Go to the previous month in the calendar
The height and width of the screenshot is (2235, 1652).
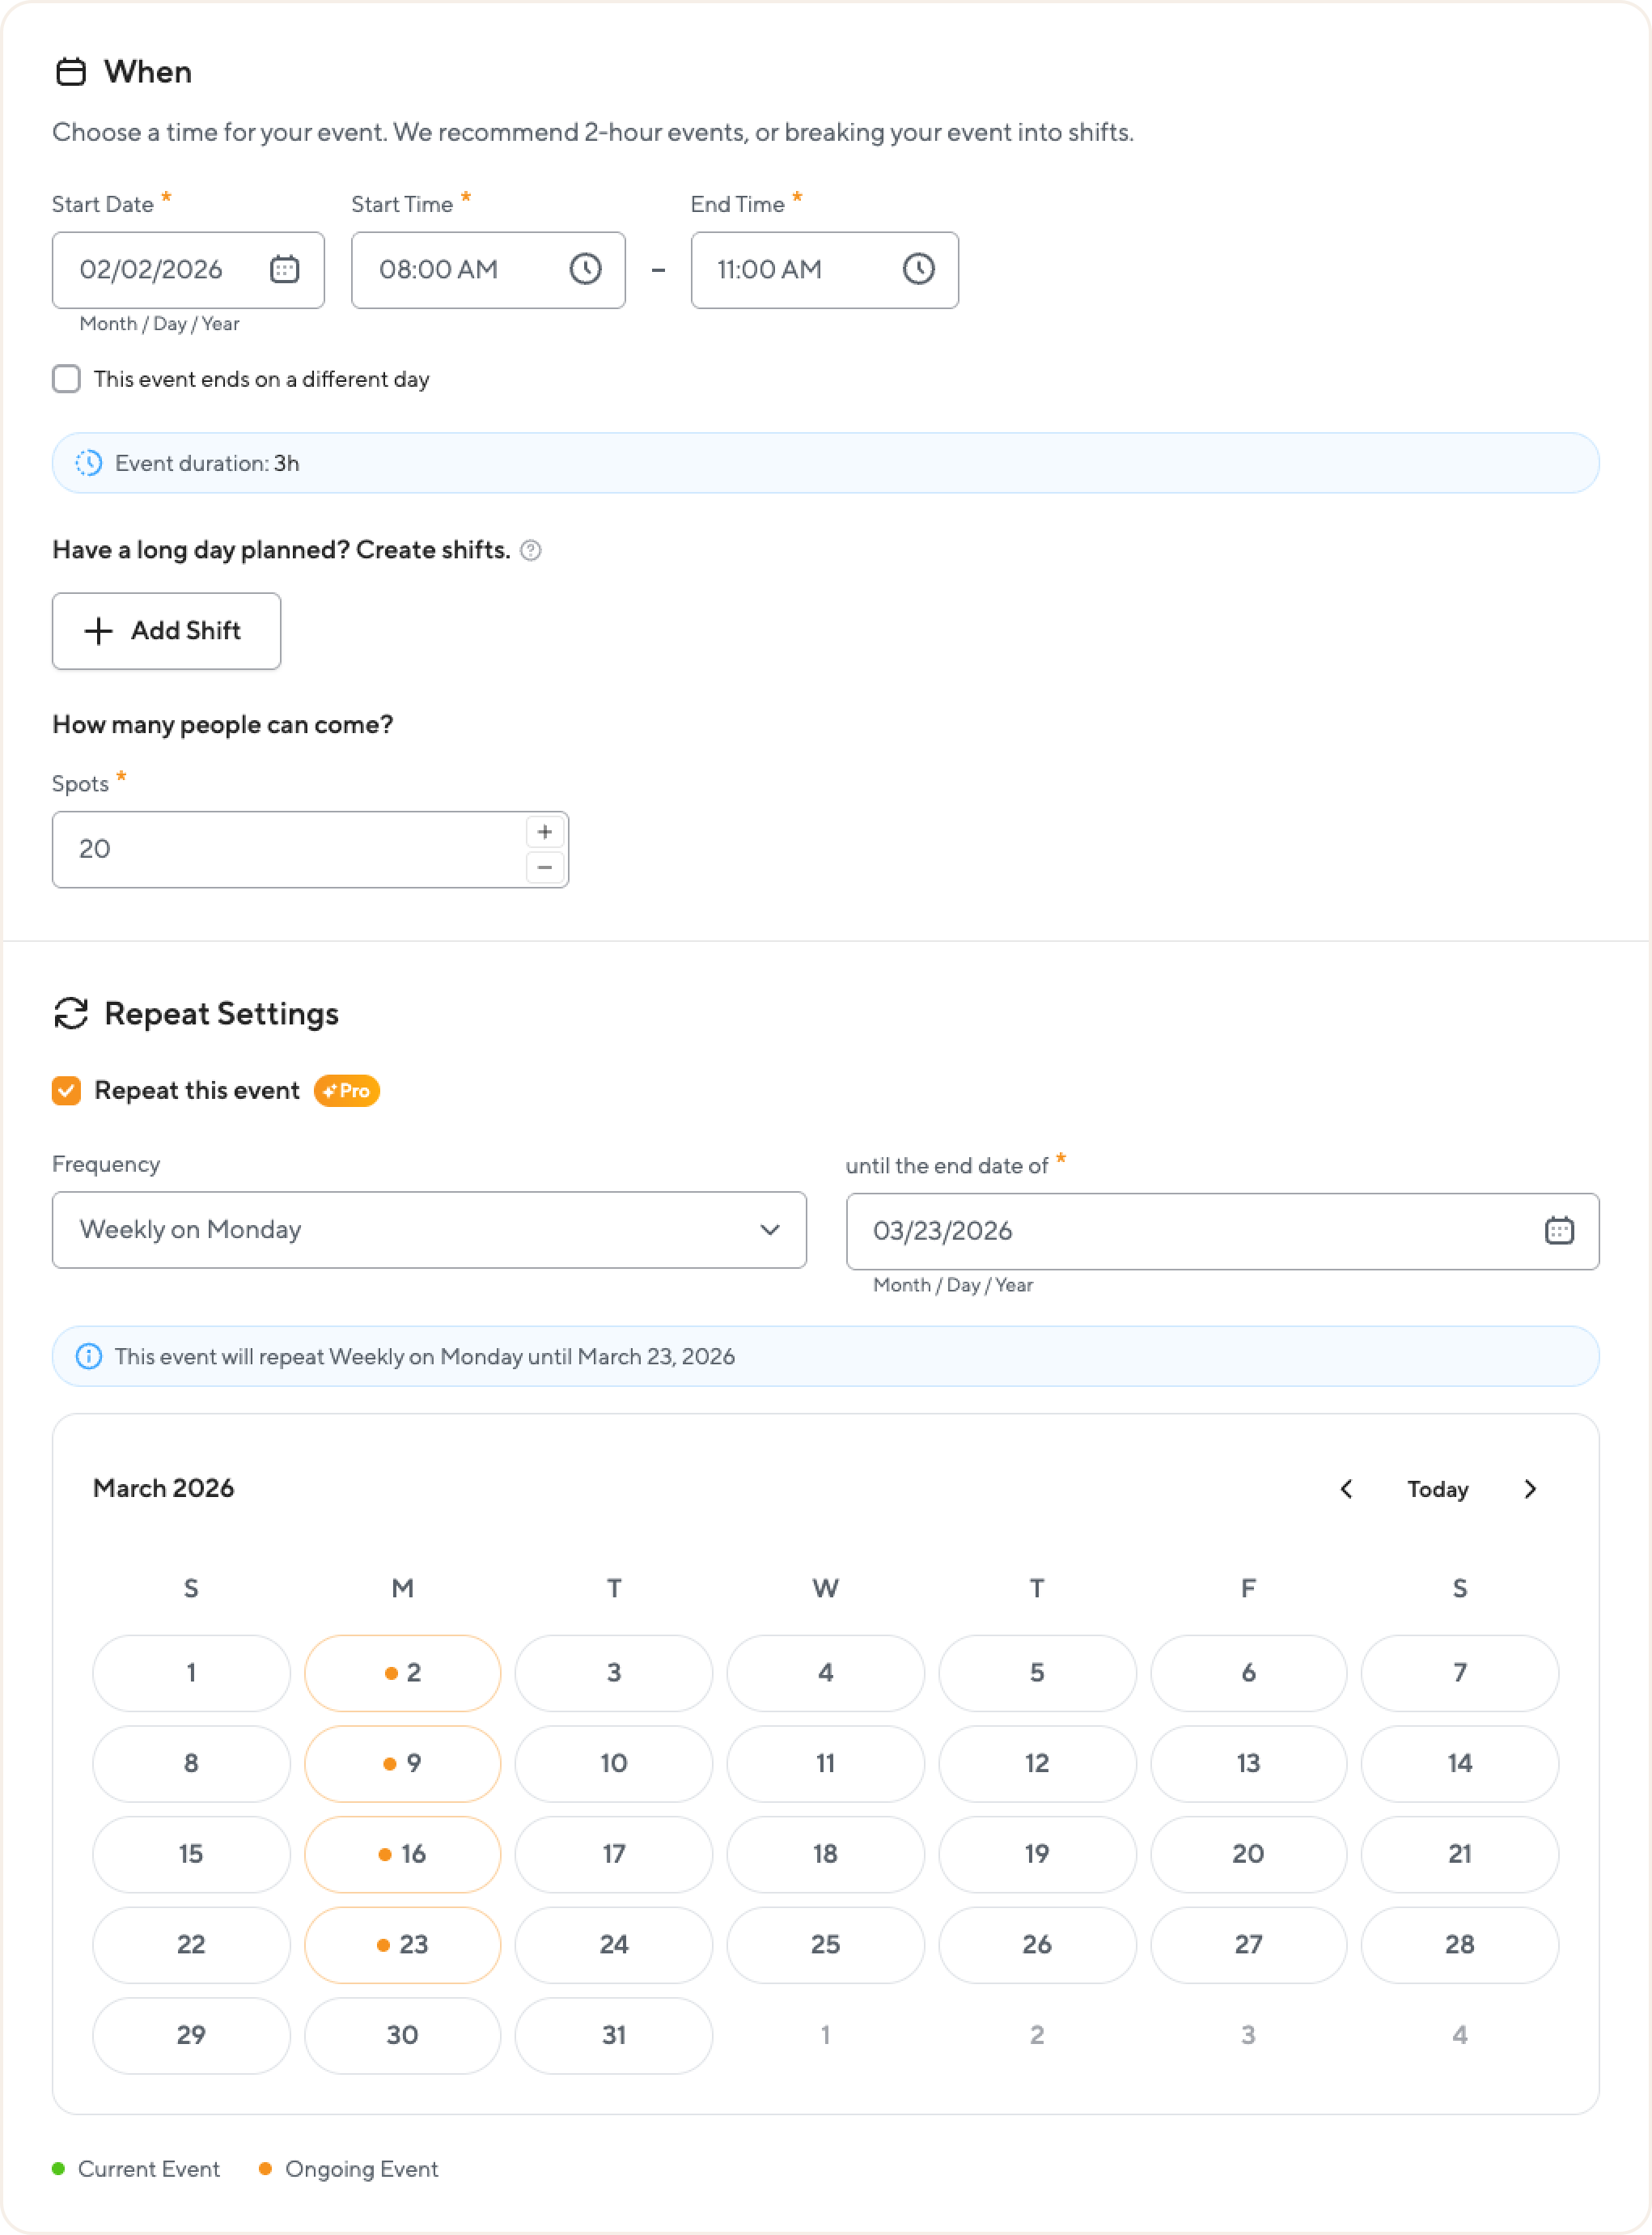tap(1346, 1489)
